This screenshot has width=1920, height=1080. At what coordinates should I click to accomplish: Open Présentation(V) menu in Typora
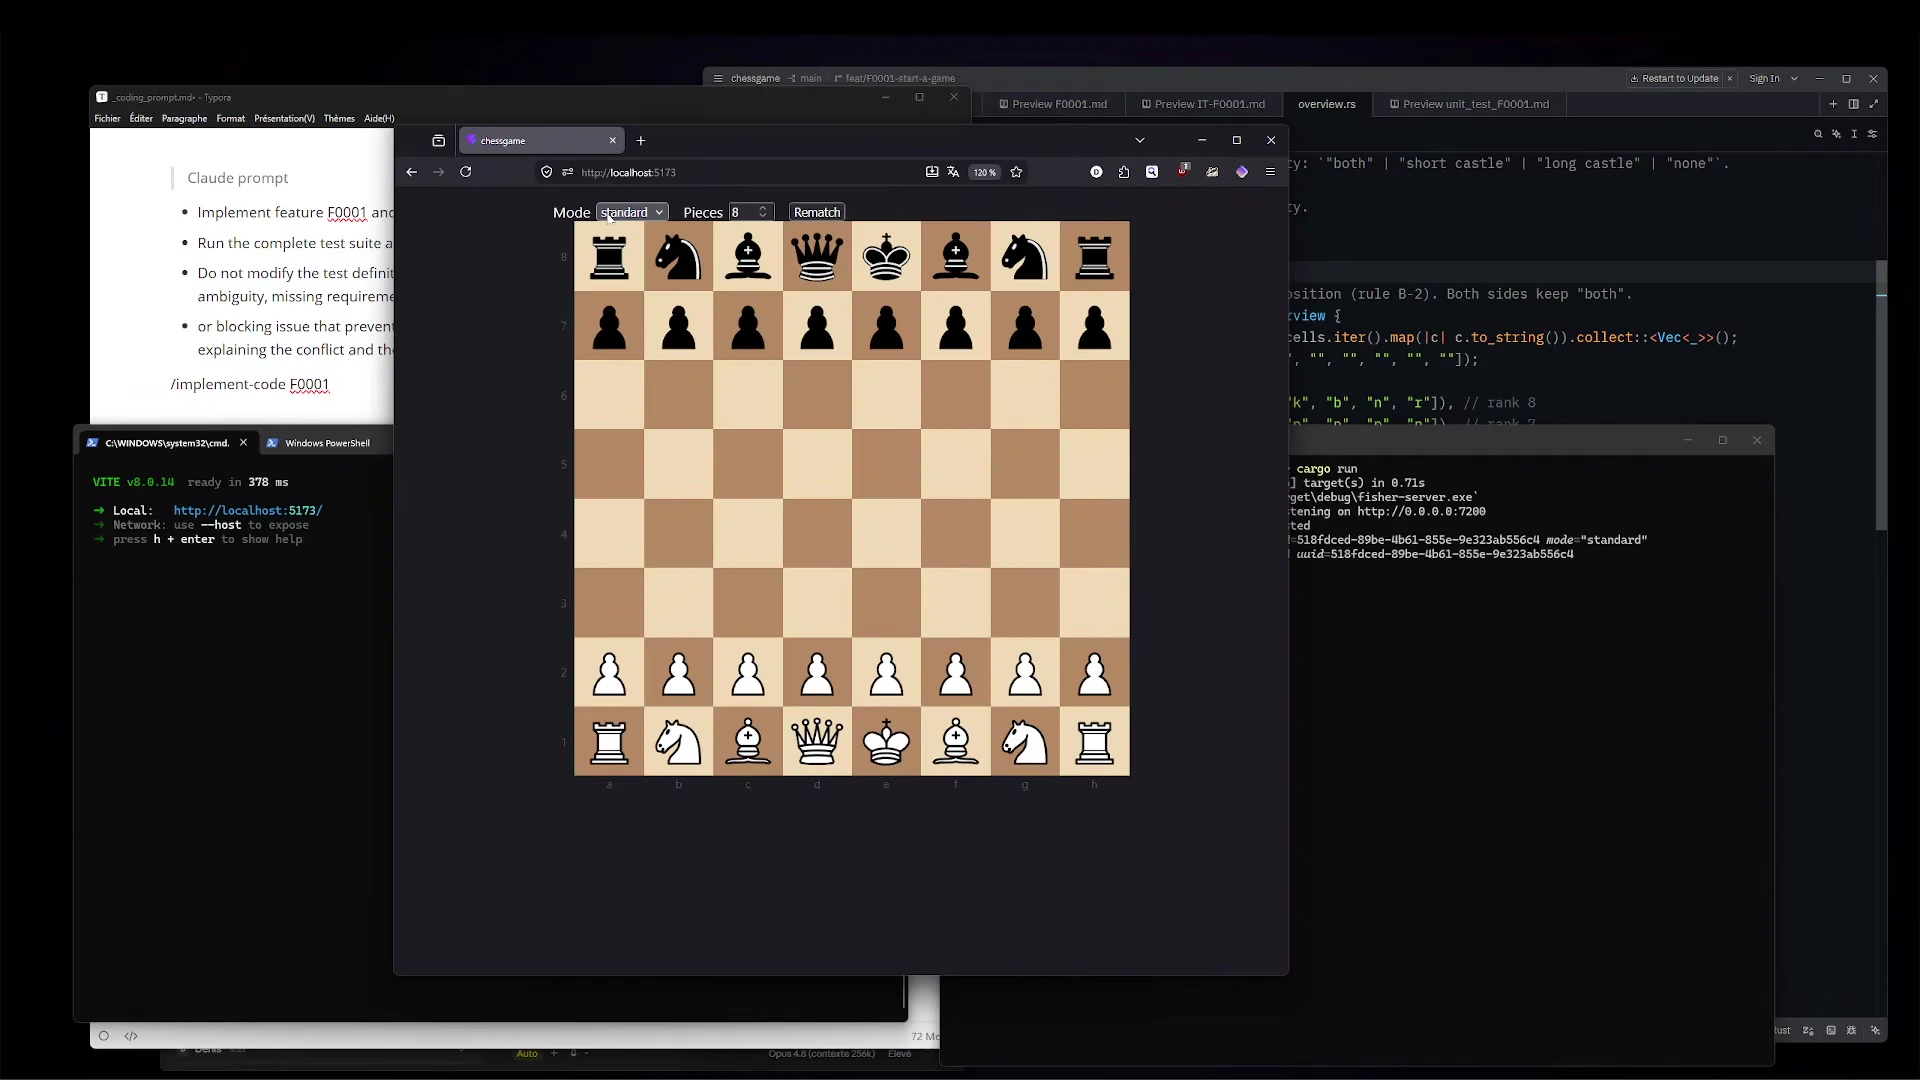point(284,119)
